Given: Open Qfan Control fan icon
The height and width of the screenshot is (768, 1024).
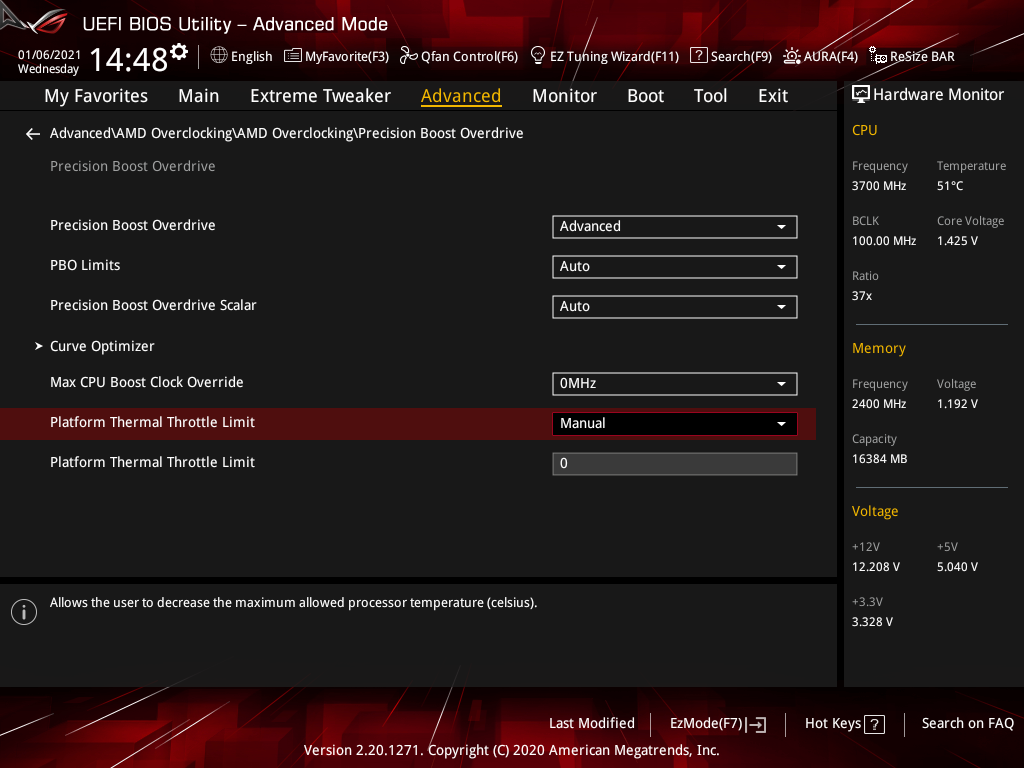Looking at the screenshot, I should pyautogui.click(x=408, y=56).
